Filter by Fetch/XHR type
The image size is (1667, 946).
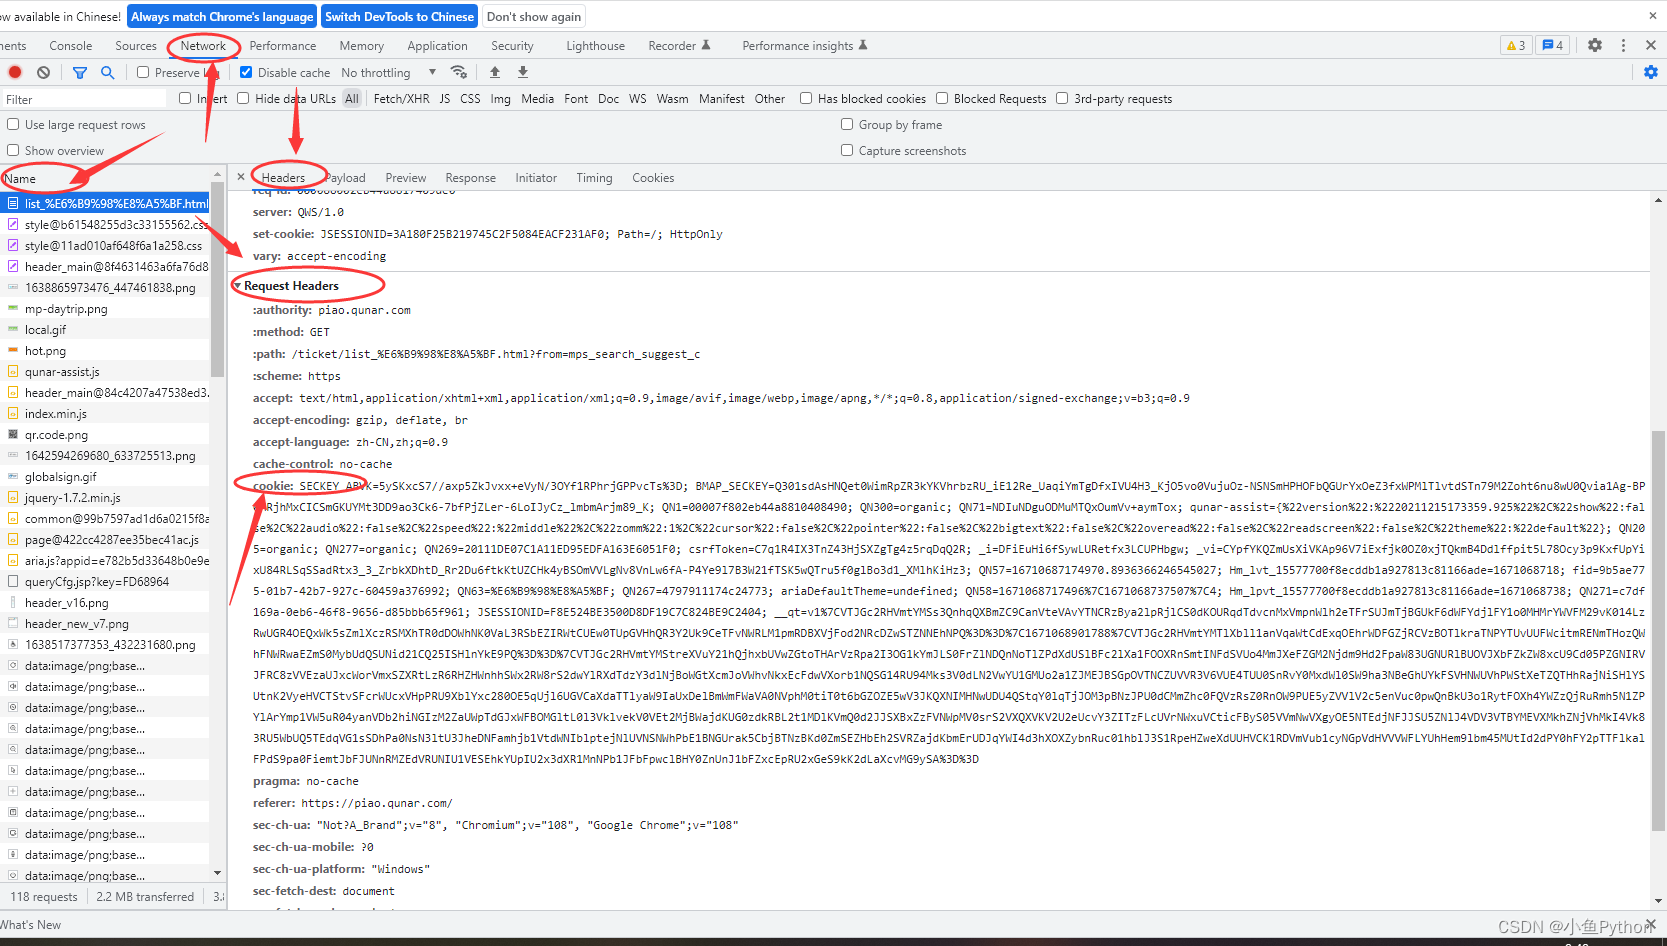(401, 98)
